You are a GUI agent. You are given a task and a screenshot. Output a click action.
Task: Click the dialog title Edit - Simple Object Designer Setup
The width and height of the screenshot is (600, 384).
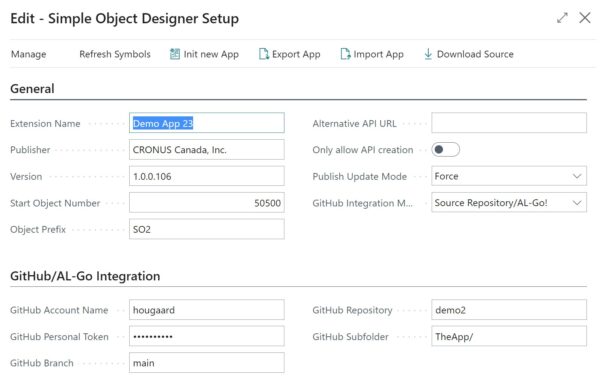[124, 18]
